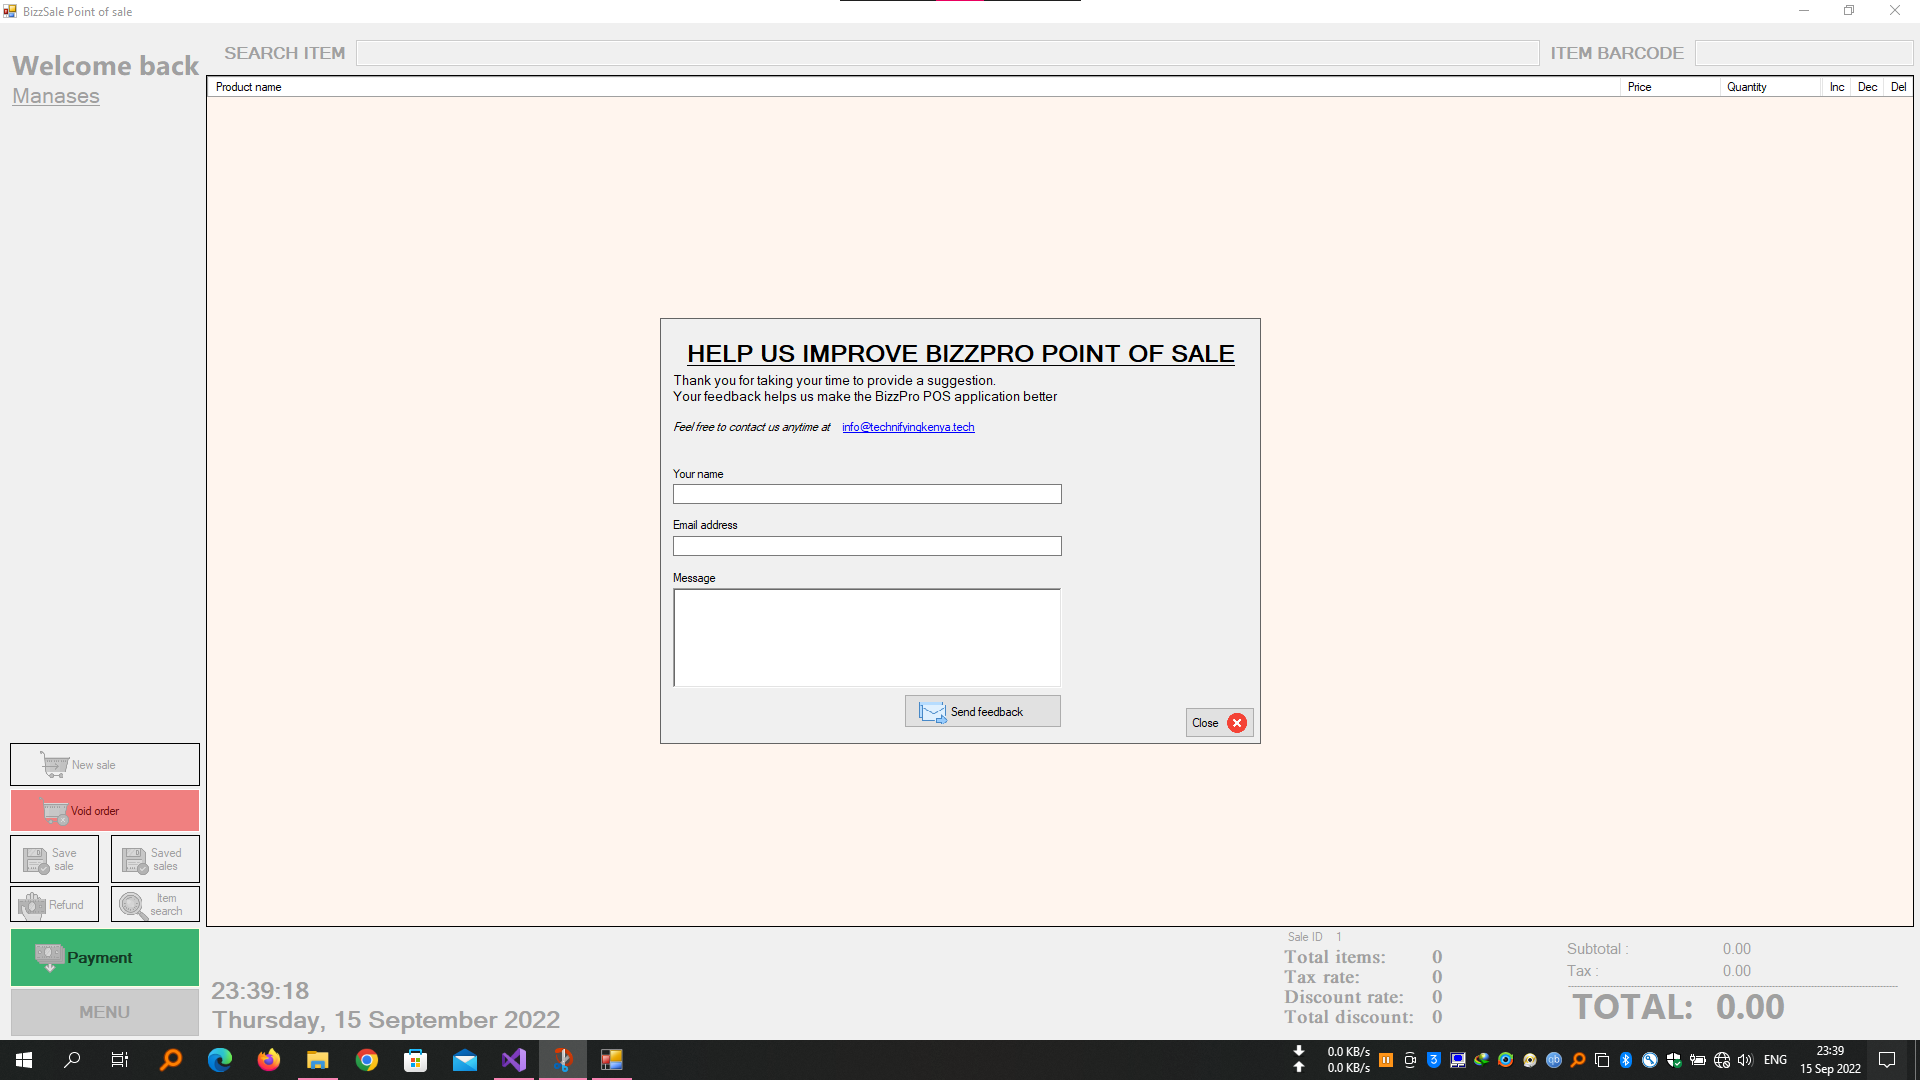Click the speaker volume icon in the tray

coord(1745,1060)
